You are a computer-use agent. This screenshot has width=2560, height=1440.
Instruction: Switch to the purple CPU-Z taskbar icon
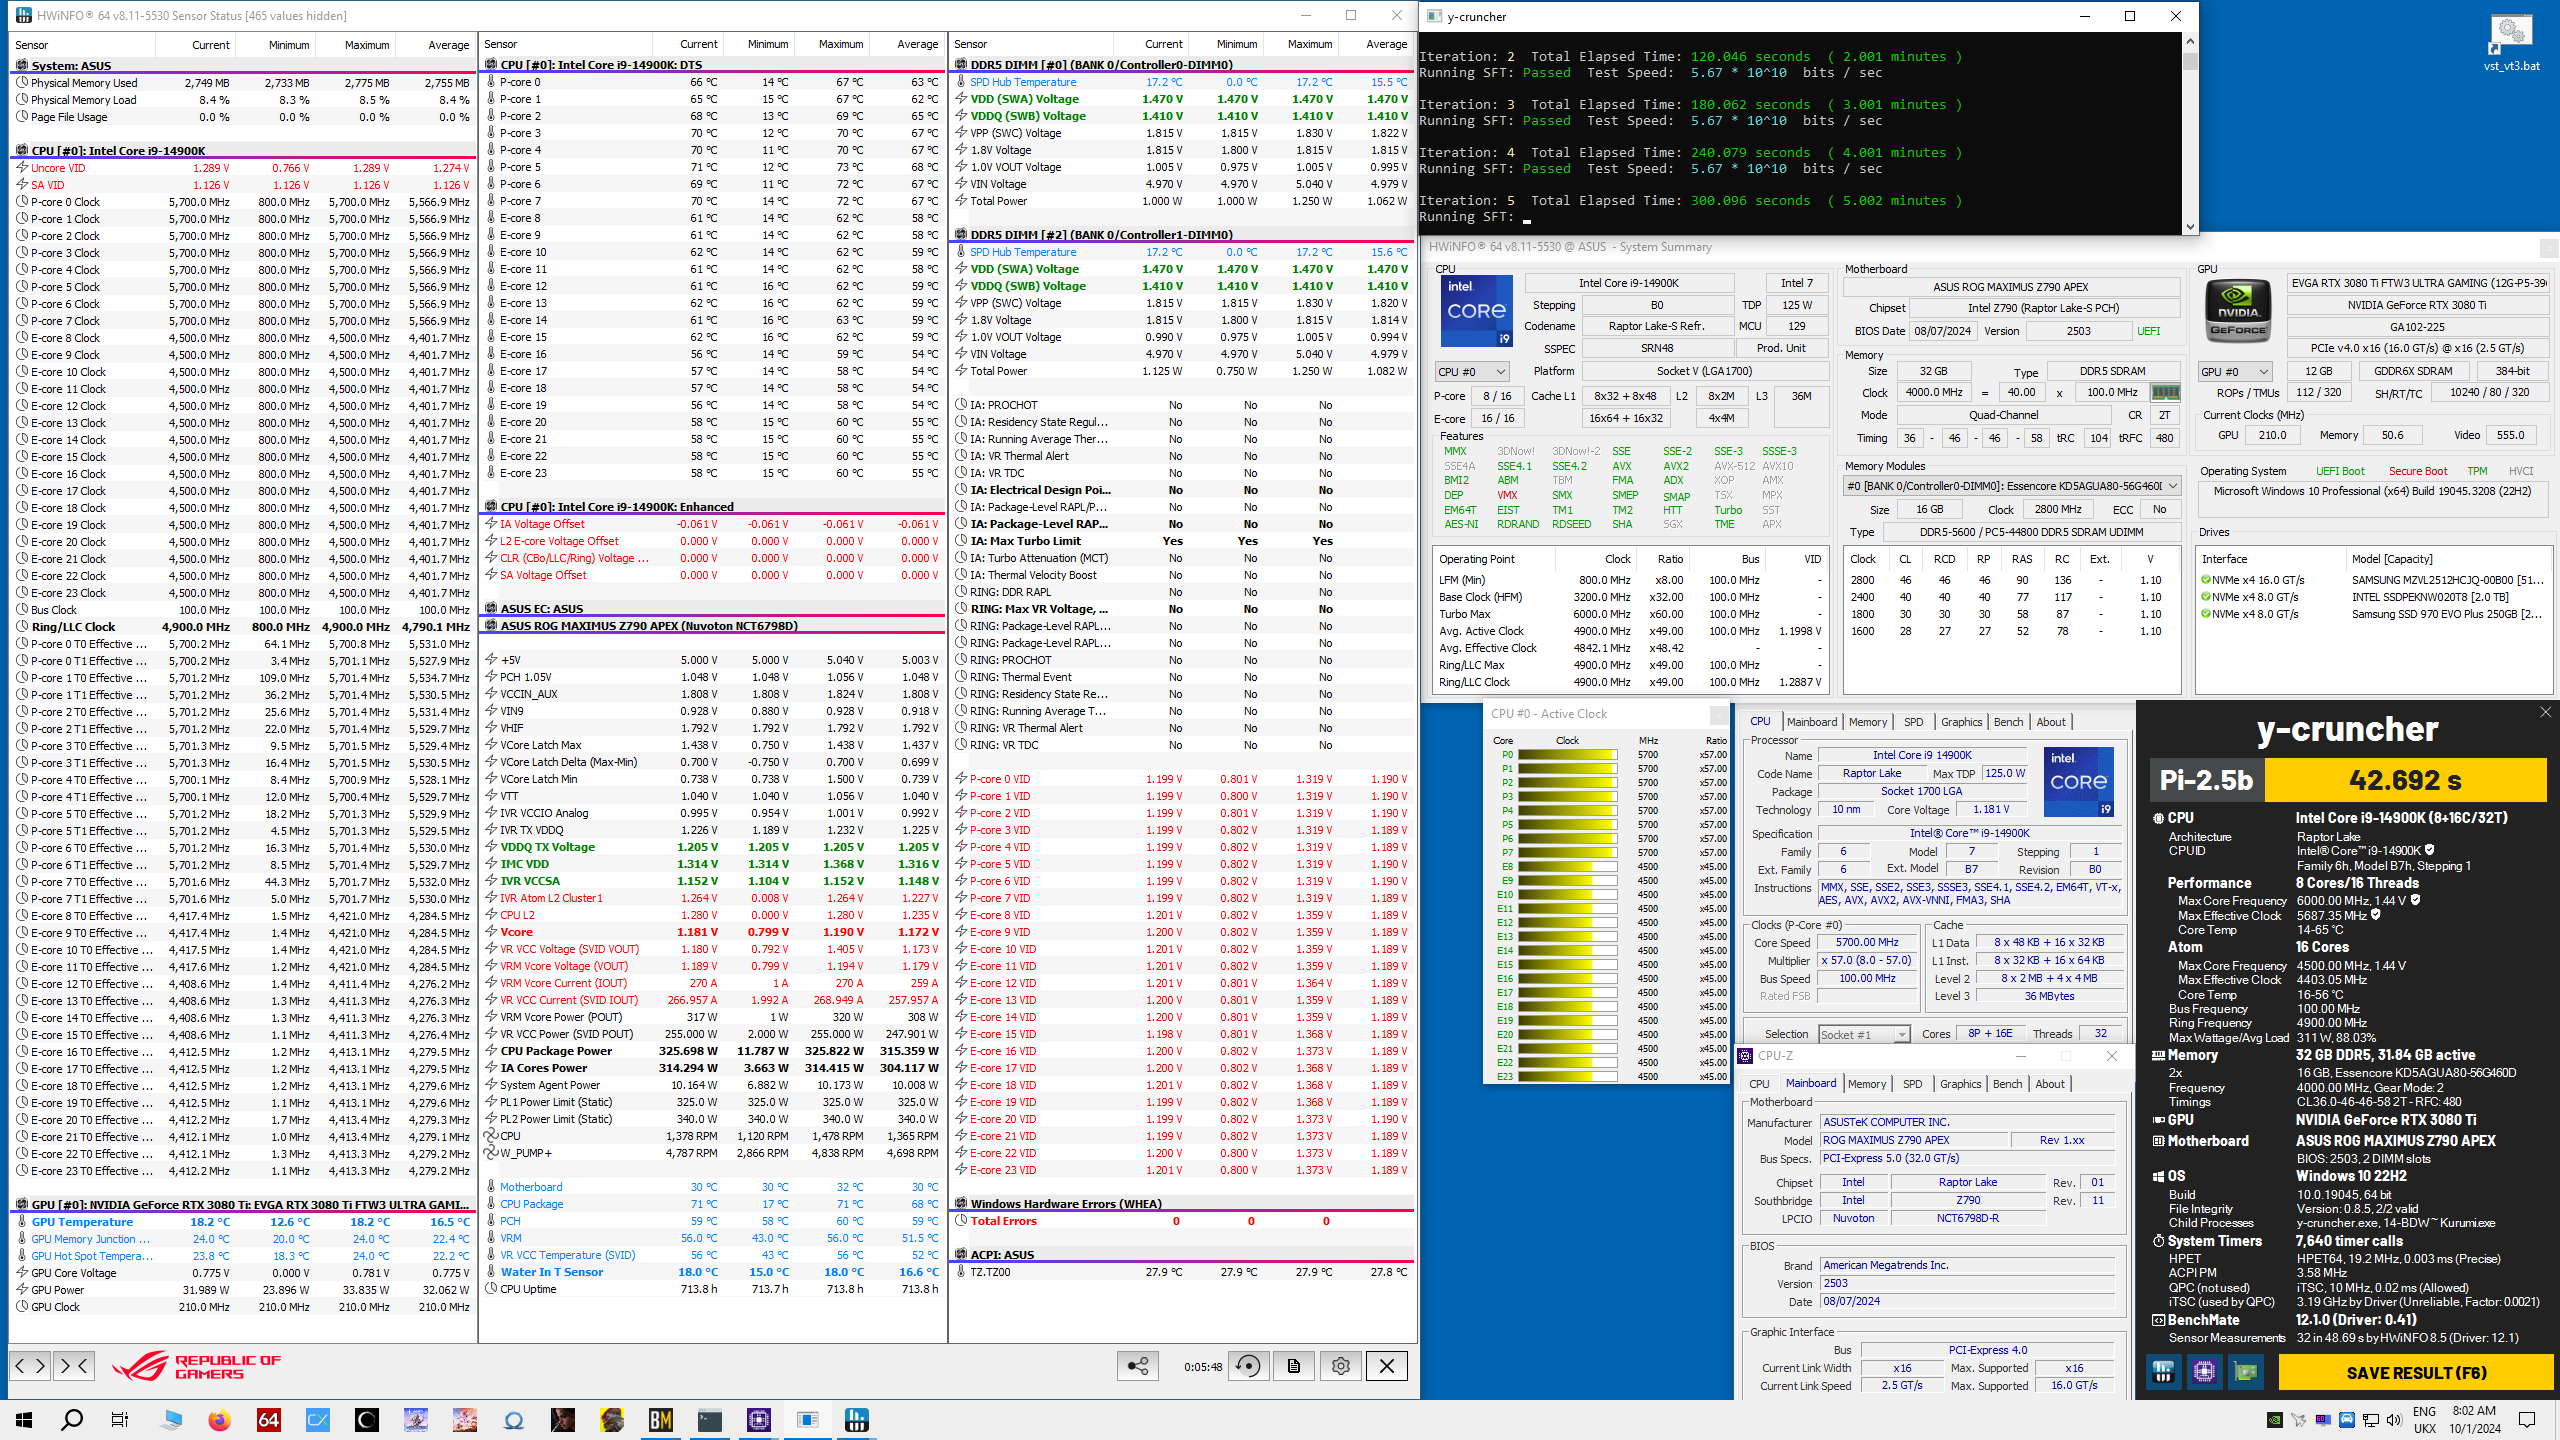pyautogui.click(x=759, y=1420)
